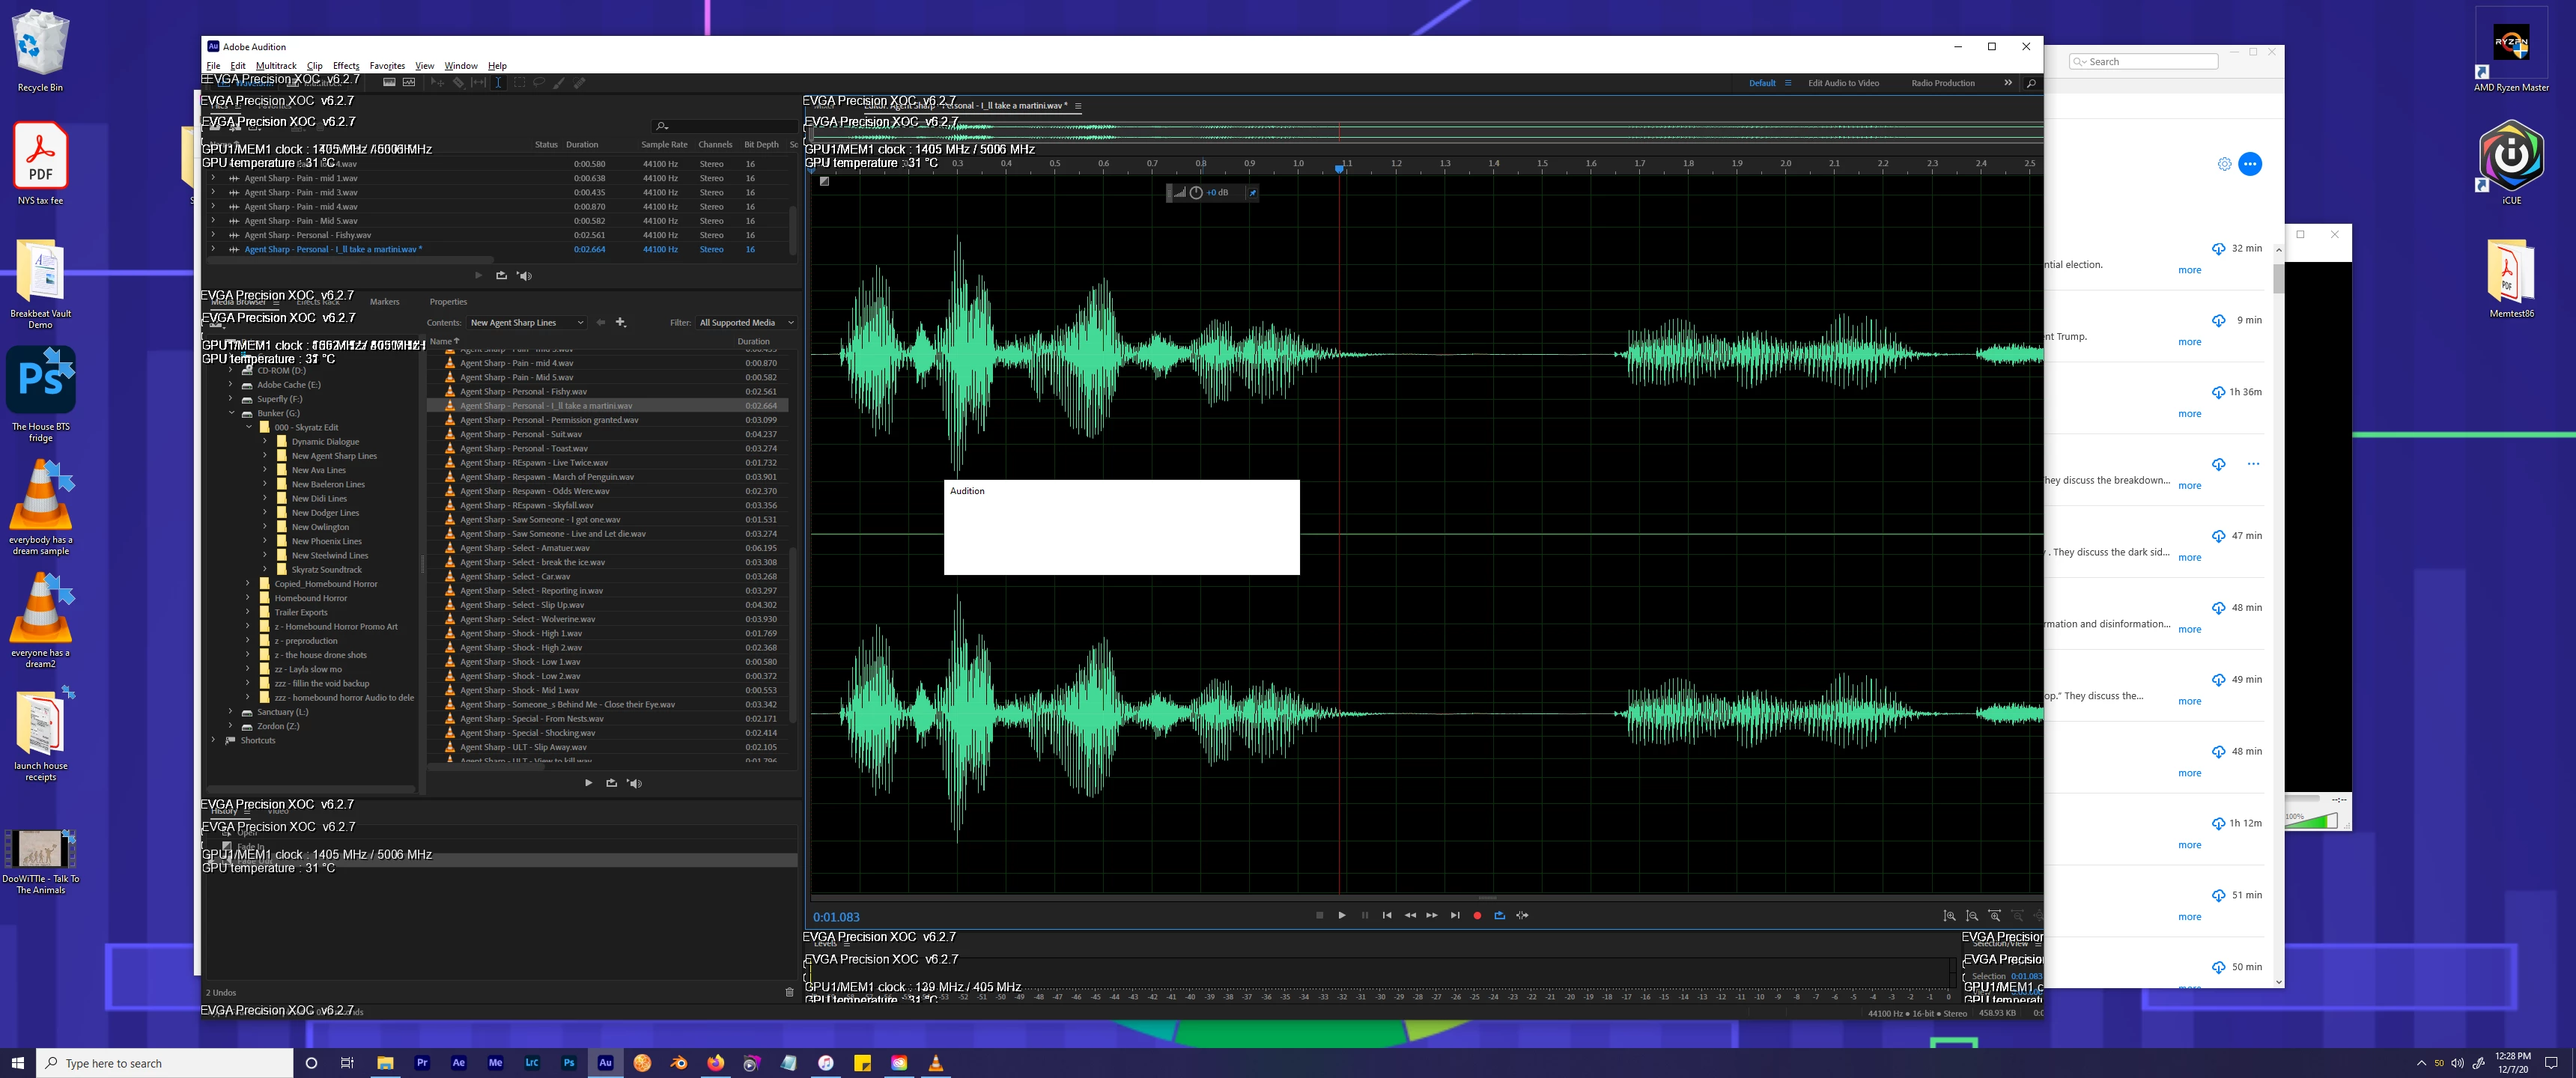The height and width of the screenshot is (1078, 2576).
Task: Select the Radio Production workspace
Action: (x=1942, y=83)
